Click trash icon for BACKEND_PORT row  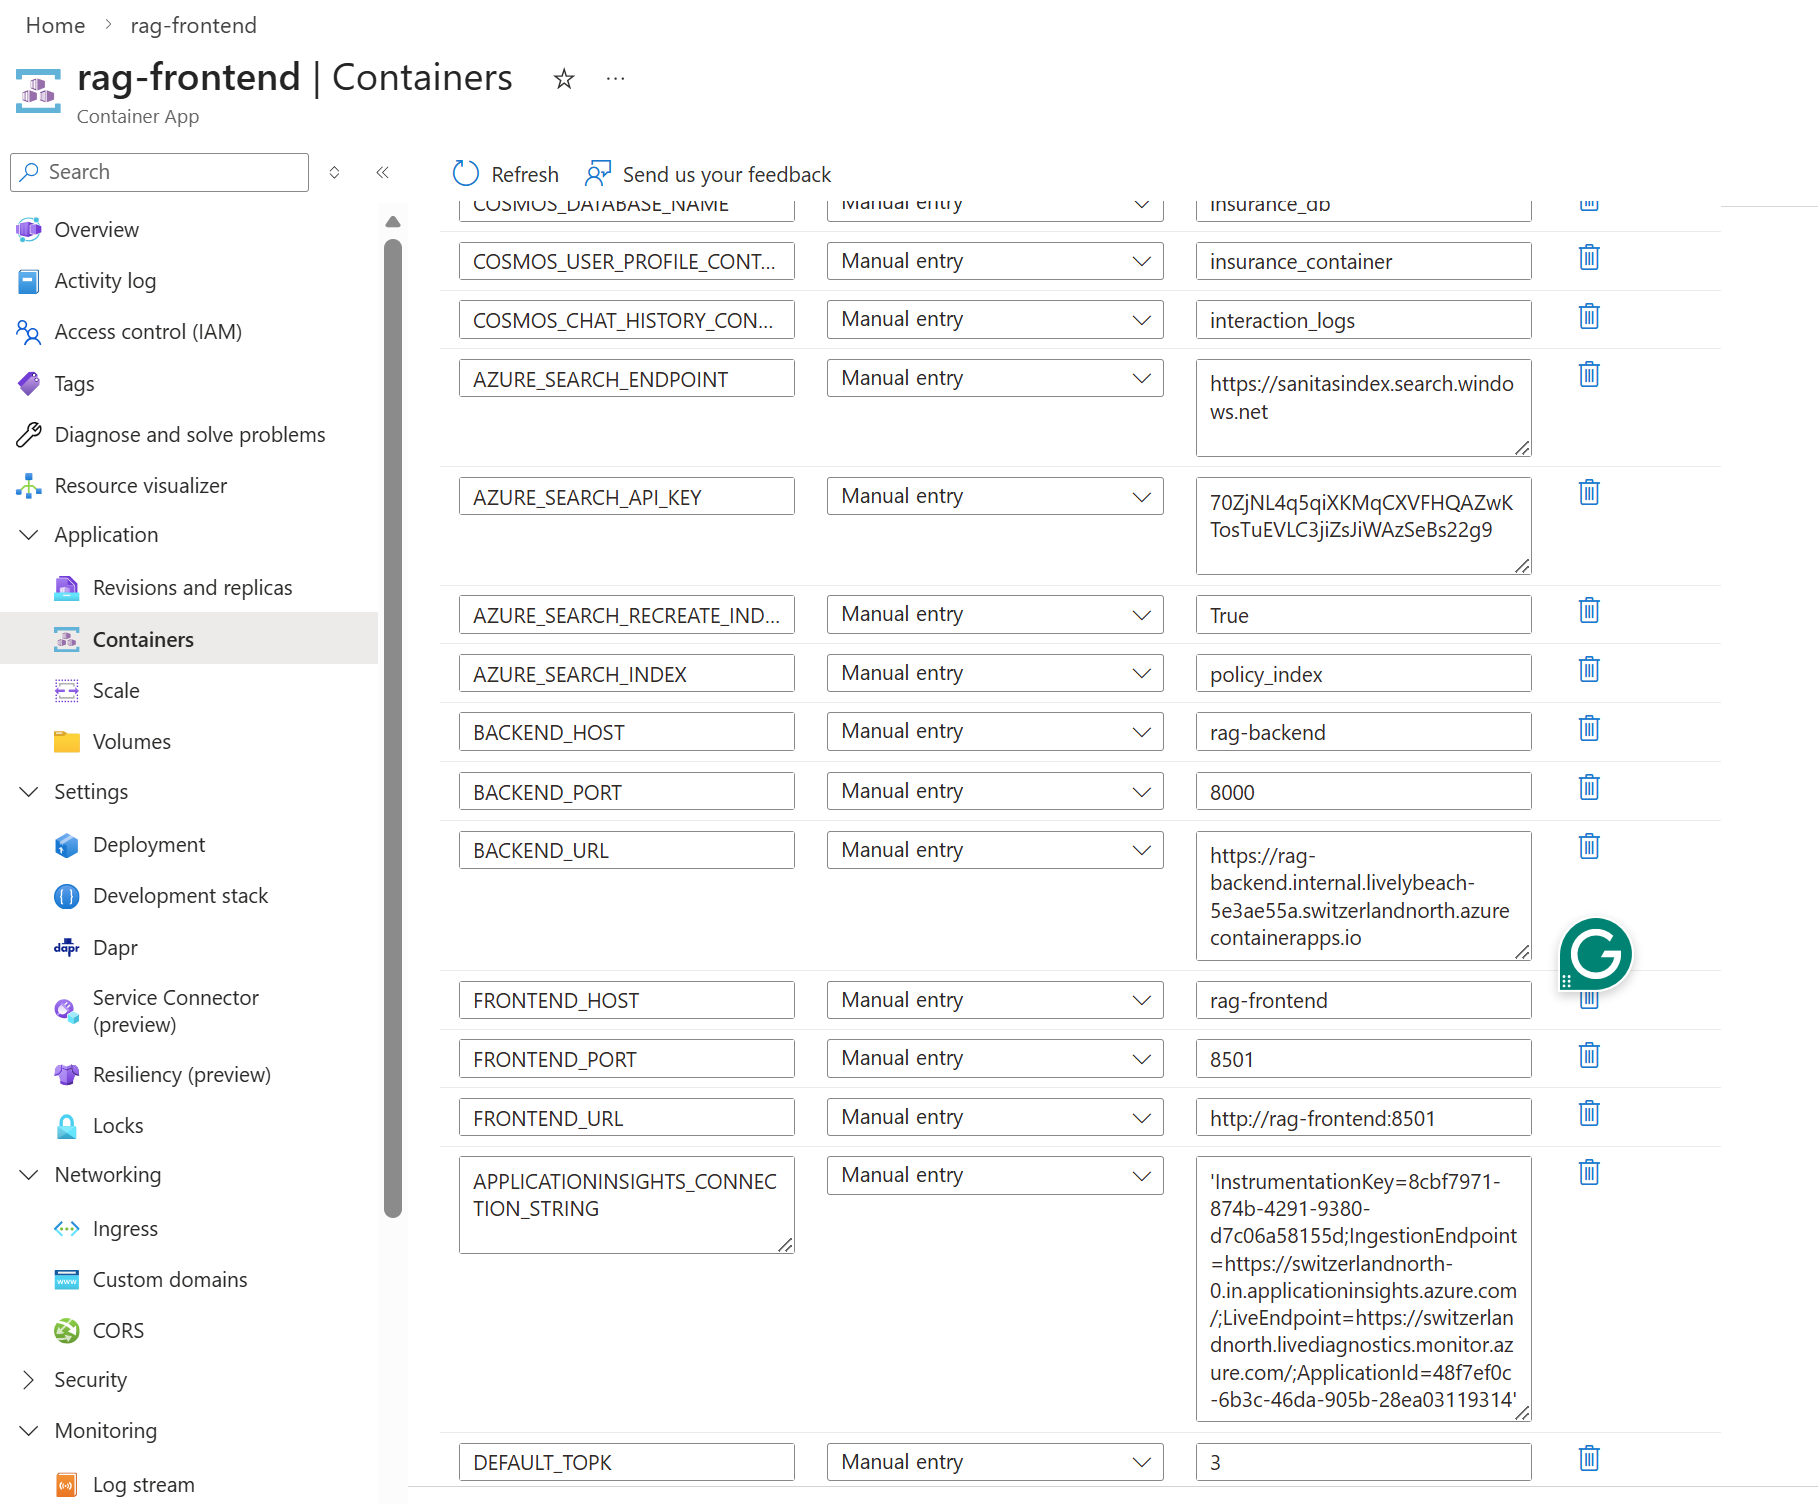1588,788
